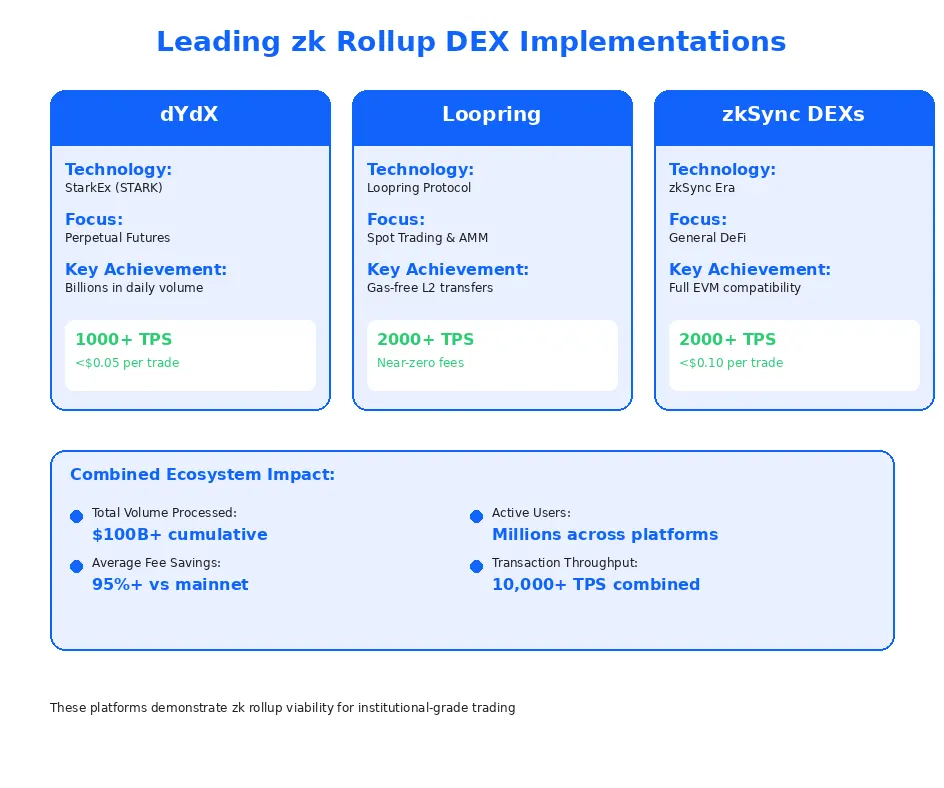This screenshot has width=944, height=788.
Task: Select the 95%+ vs mainnet statistic
Action: (x=170, y=584)
